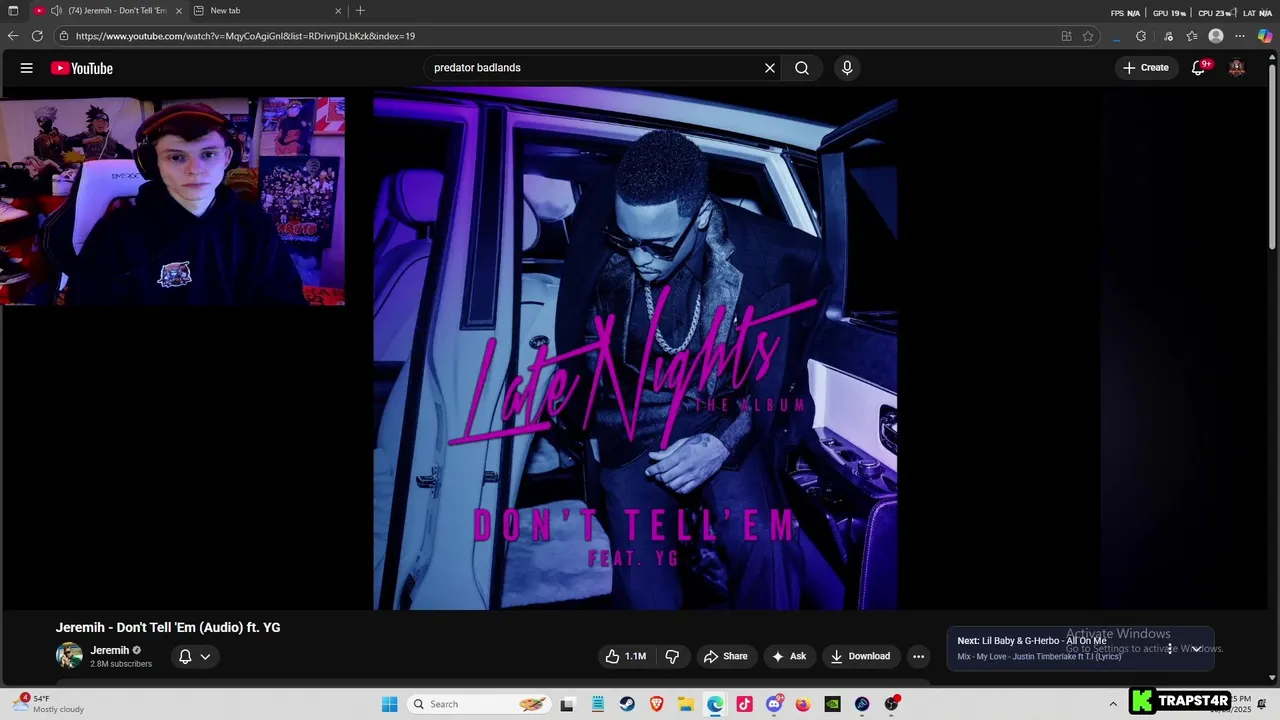The image size is (1280, 720).
Task: Go back in the browser
Action: [x=13, y=36]
